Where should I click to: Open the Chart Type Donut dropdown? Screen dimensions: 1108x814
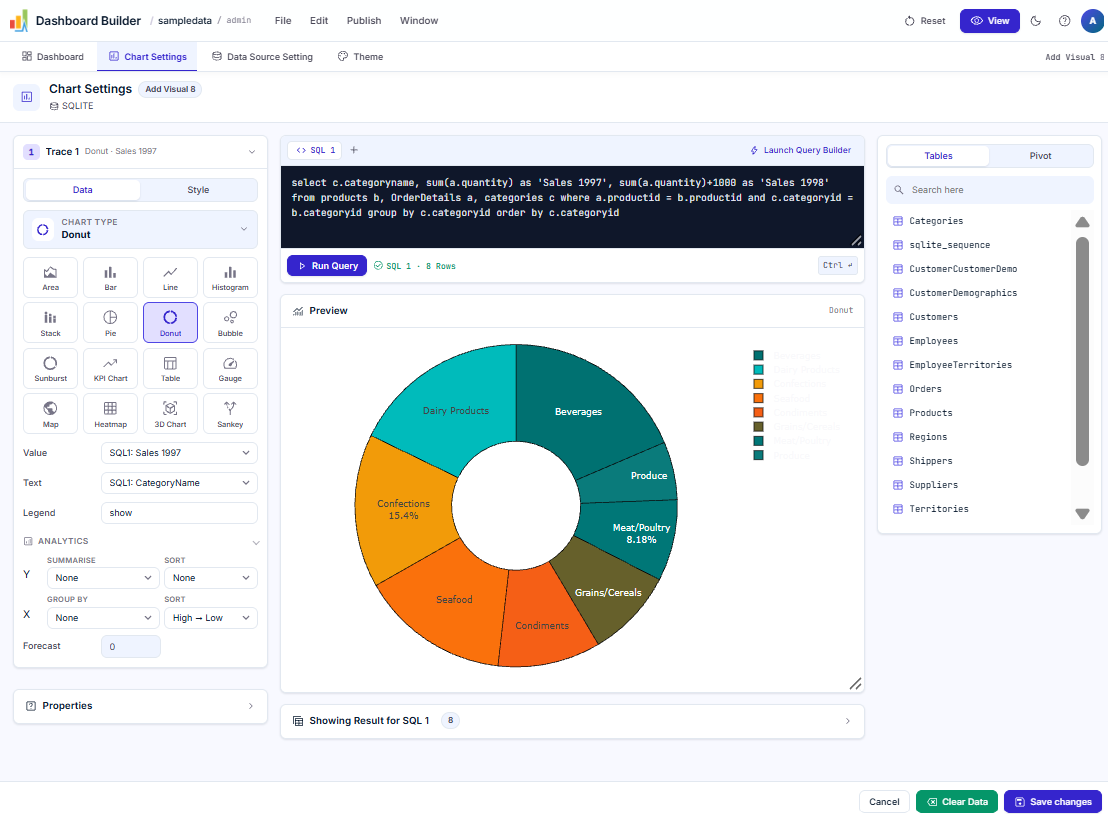pos(141,229)
